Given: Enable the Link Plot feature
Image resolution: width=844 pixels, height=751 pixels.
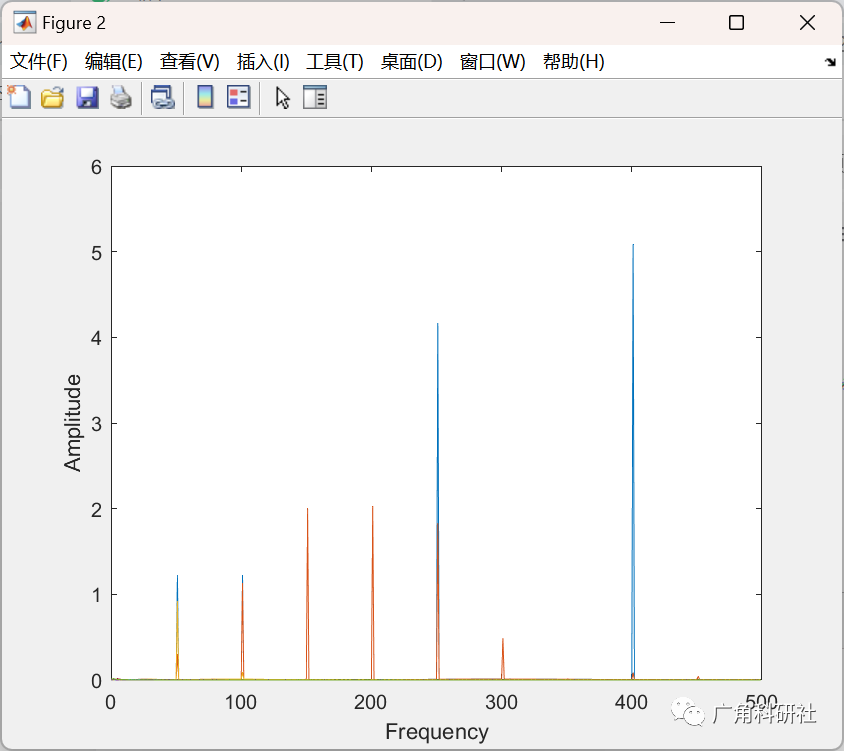Looking at the screenshot, I should (x=164, y=97).
